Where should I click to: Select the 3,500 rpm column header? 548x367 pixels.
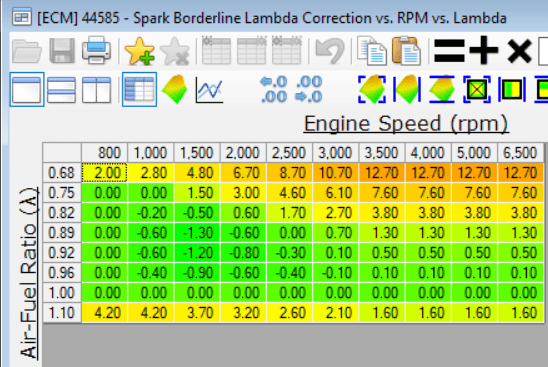point(382,152)
